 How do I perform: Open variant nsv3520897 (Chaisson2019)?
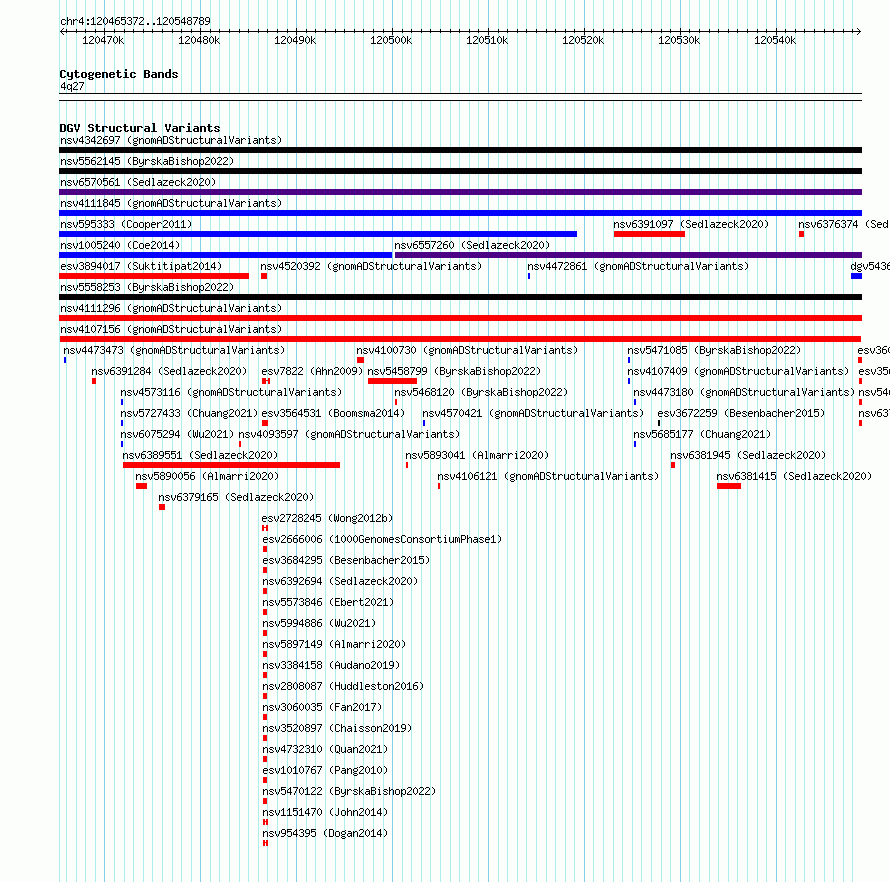point(337,728)
